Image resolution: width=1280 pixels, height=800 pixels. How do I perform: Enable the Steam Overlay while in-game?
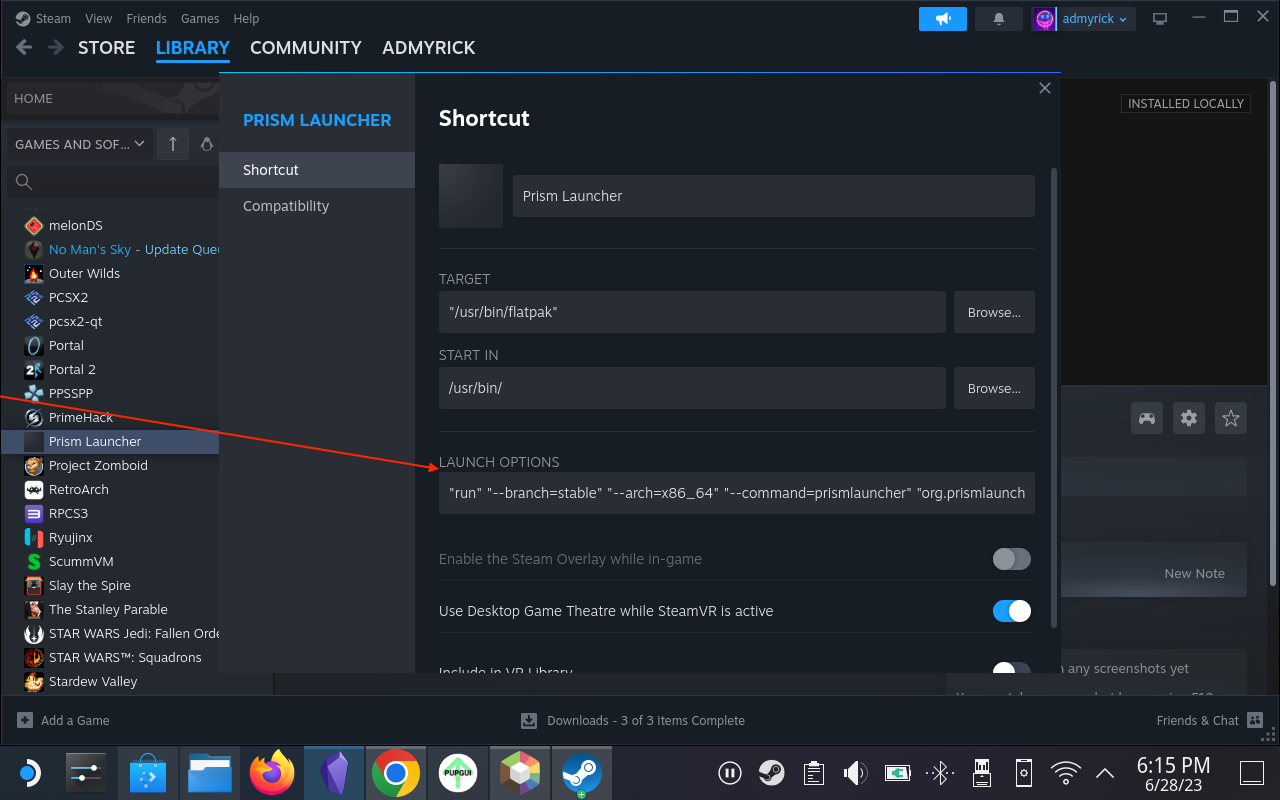[1011, 559]
